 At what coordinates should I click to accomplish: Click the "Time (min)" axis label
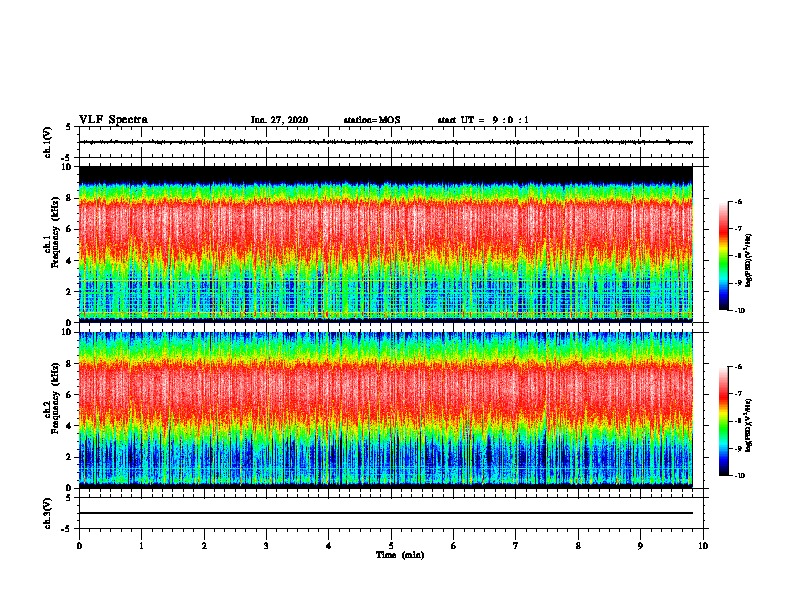coord(400,555)
